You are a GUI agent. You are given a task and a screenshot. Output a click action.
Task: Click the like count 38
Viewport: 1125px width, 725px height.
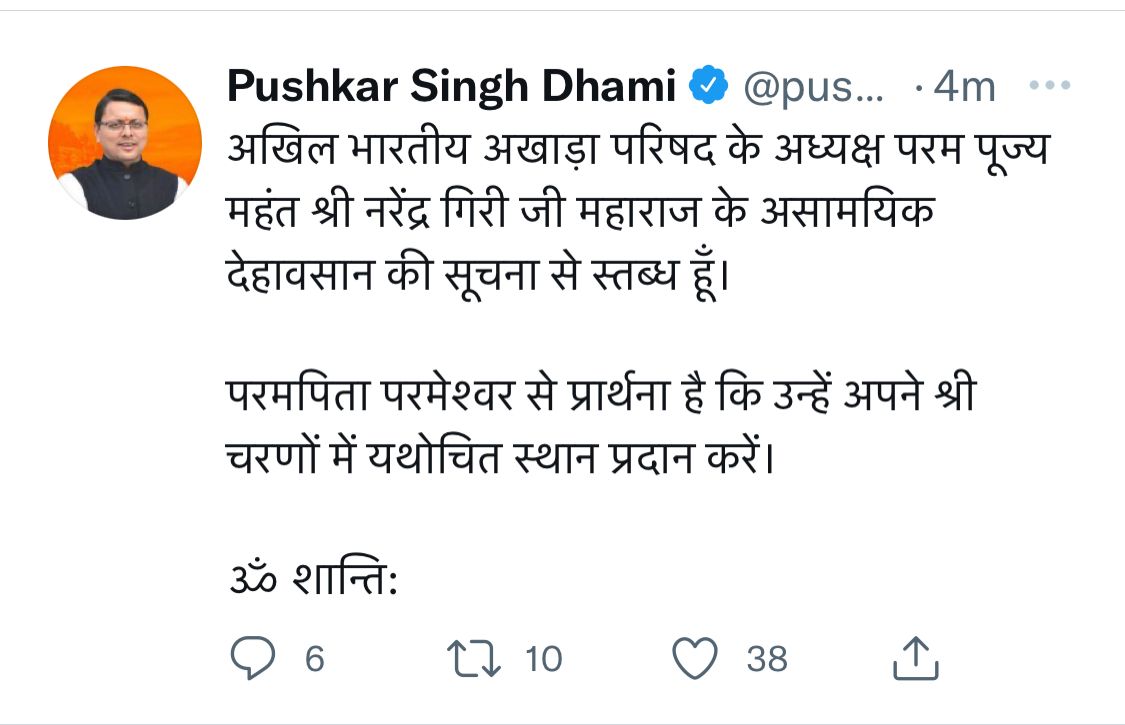tap(767, 659)
